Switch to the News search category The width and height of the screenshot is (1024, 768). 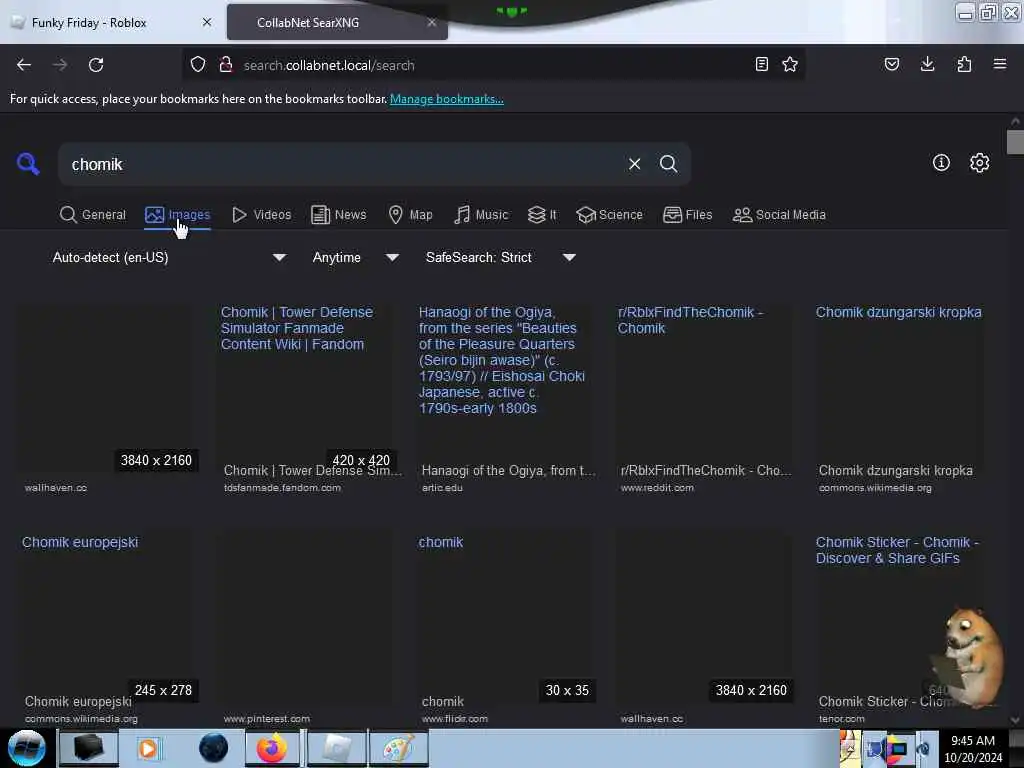point(339,215)
